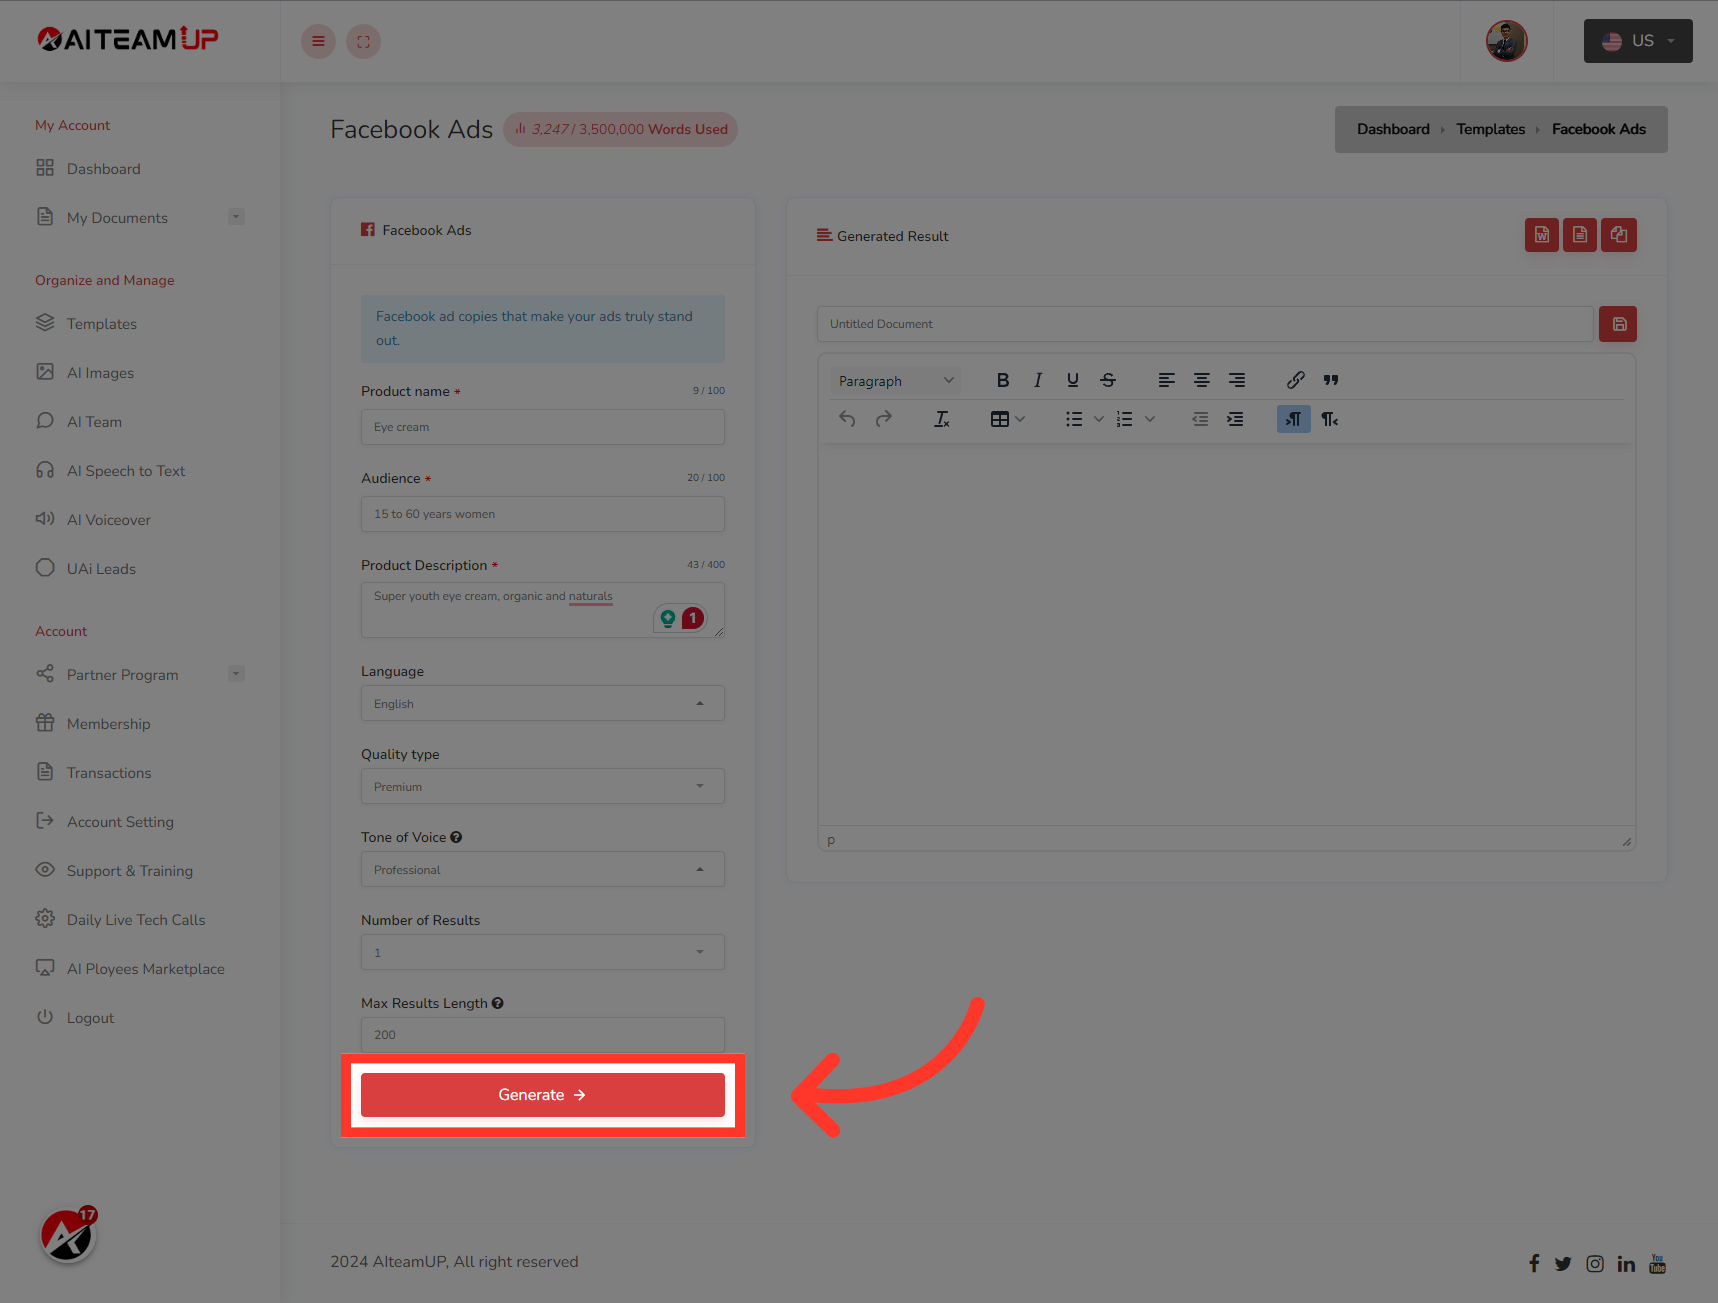Expand the numbered list style options

pyautogui.click(x=1150, y=419)
